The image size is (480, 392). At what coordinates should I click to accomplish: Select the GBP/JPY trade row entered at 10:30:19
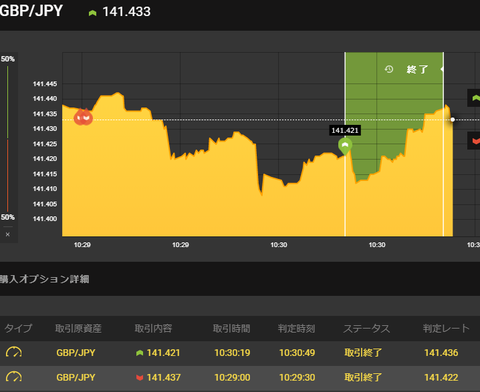[x=240, y=353]
